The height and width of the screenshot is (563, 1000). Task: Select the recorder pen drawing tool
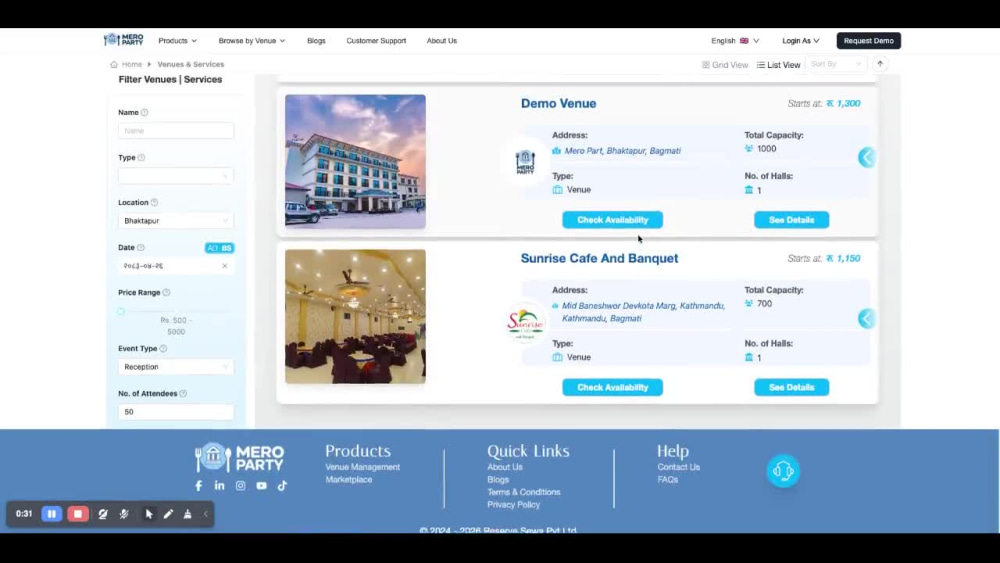tap(168, 514)
